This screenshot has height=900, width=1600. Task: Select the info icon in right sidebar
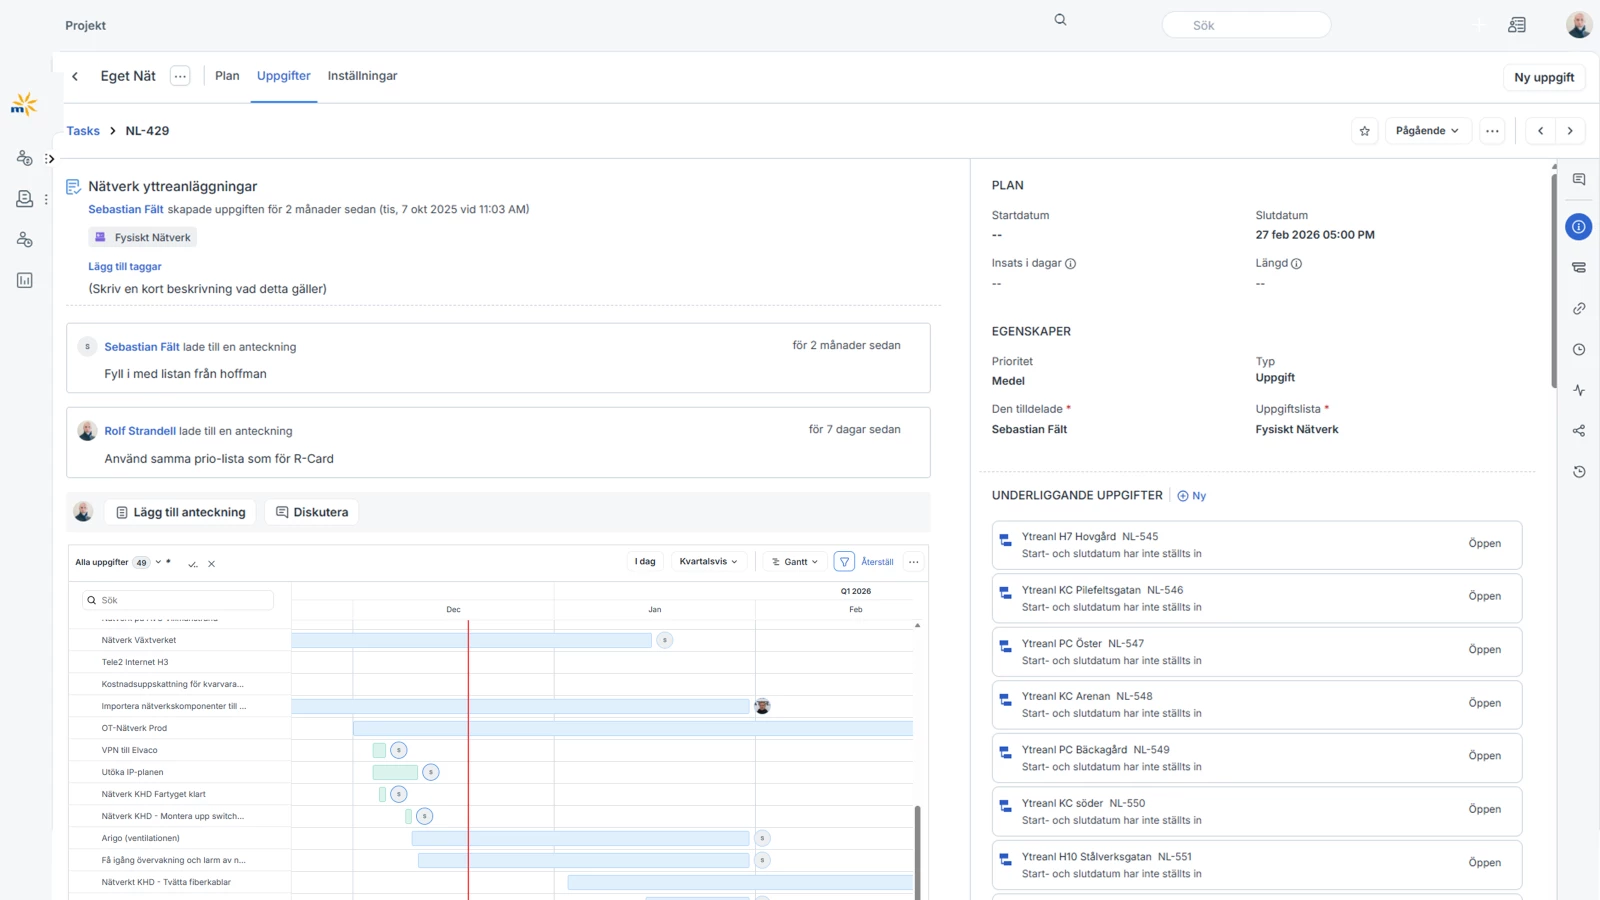[x=1579, y=227]
